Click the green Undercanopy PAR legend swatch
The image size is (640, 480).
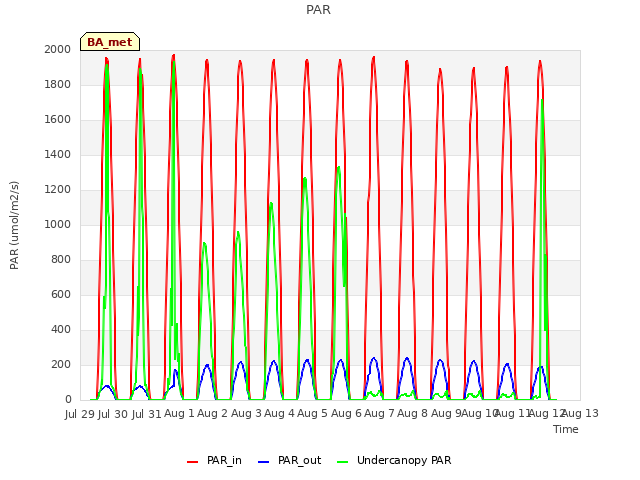(x=343, y=462)
